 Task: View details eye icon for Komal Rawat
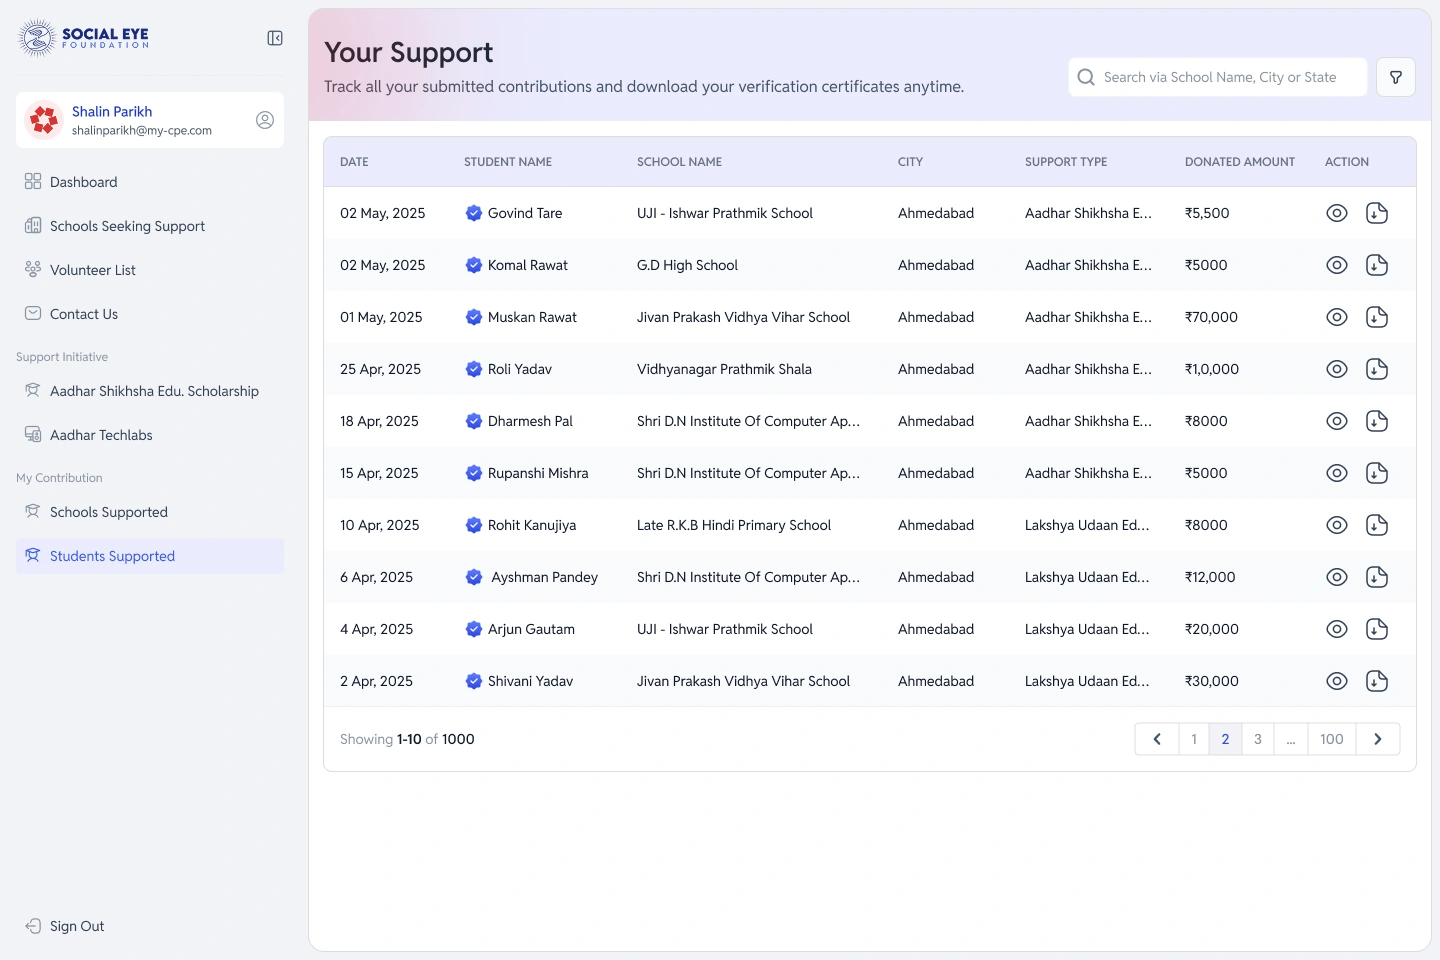click(x=1337, y=265)
